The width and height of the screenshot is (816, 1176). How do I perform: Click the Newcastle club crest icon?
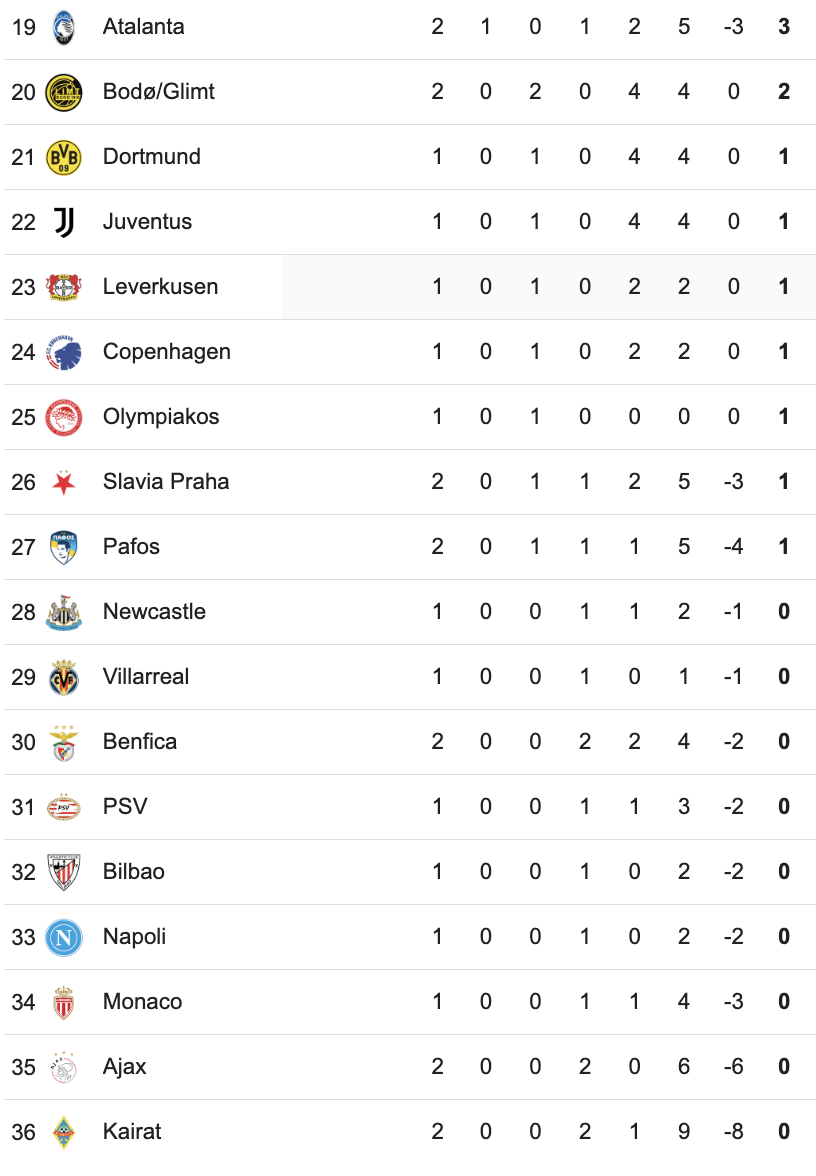[64, 612]
